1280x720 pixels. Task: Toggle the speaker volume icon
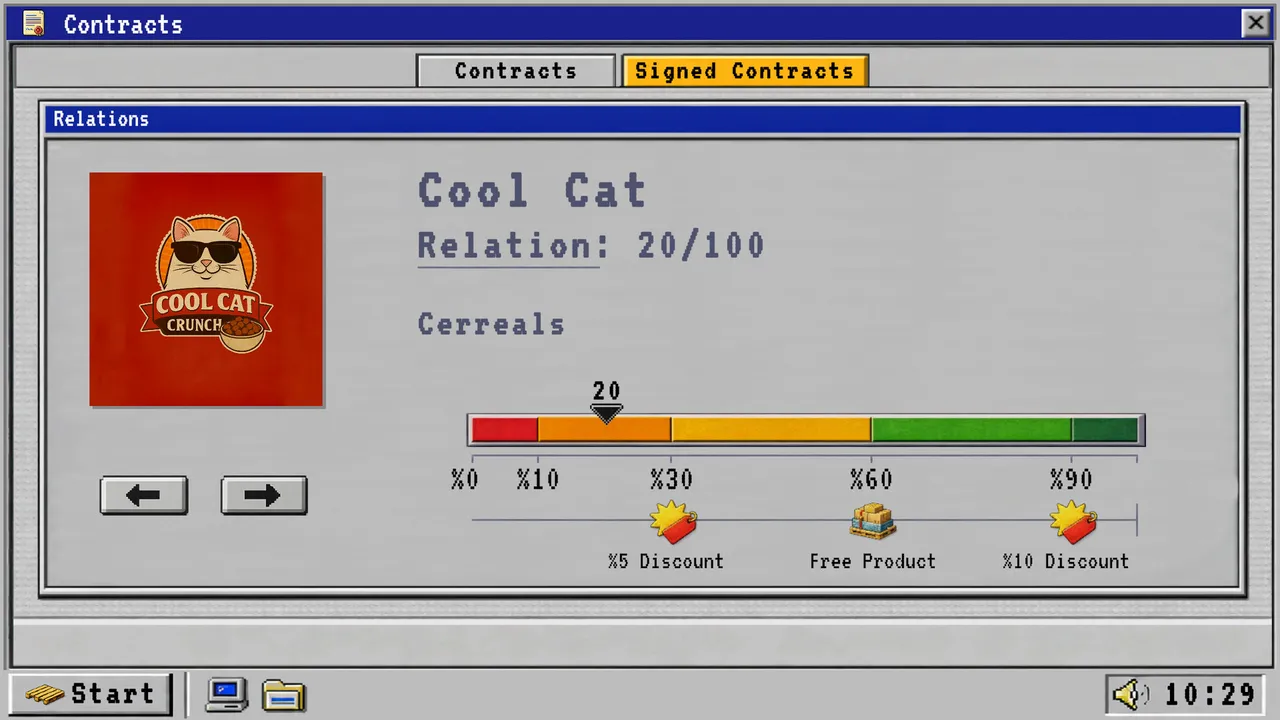(1131, 694)
